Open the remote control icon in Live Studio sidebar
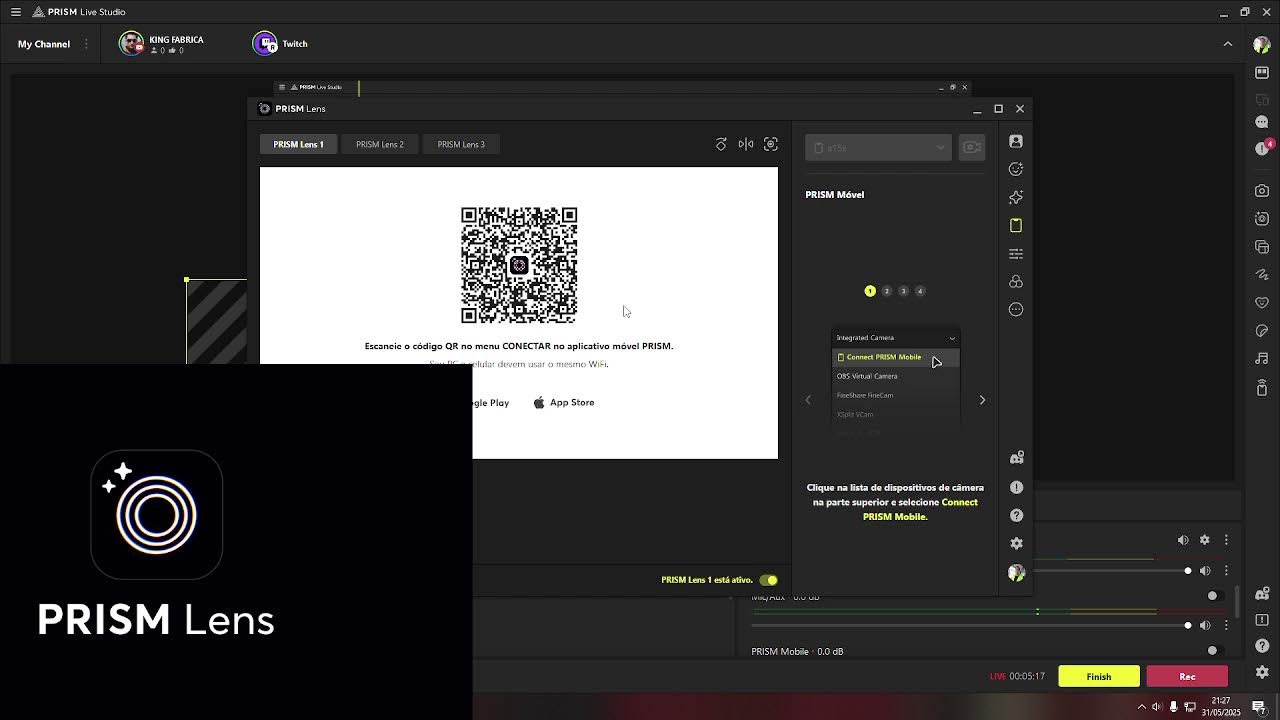The width and height of the screenshot is (1280, 720). click(1262, 387)
